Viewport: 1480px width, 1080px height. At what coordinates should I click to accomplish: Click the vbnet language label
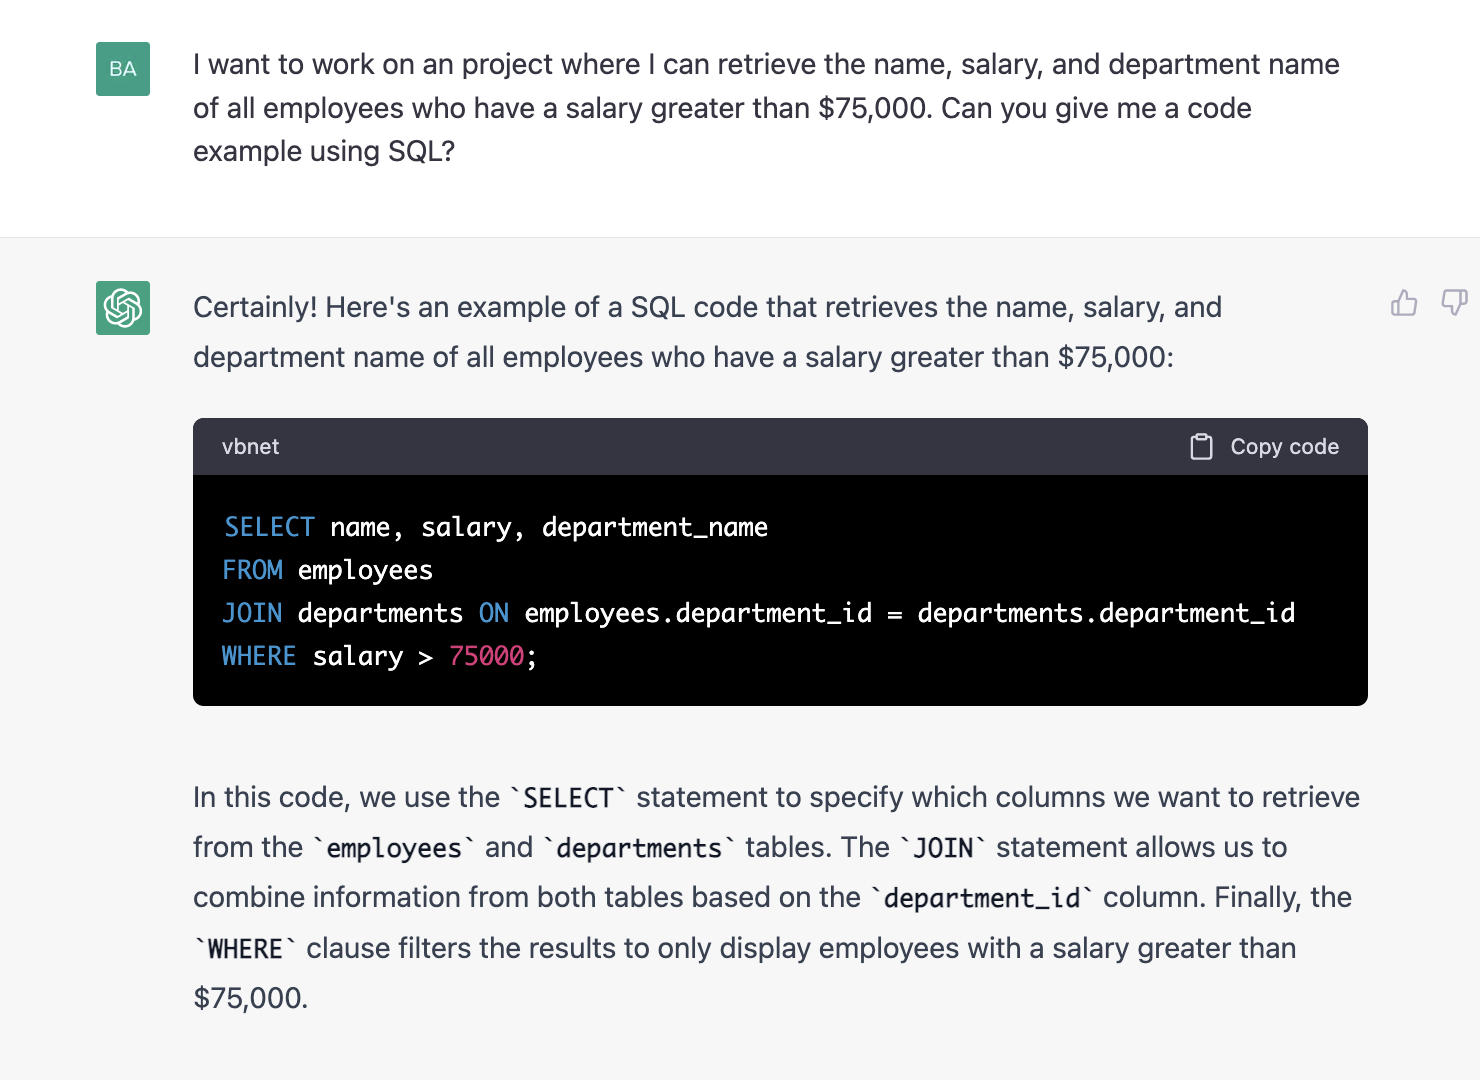click(x=250, y=447)
